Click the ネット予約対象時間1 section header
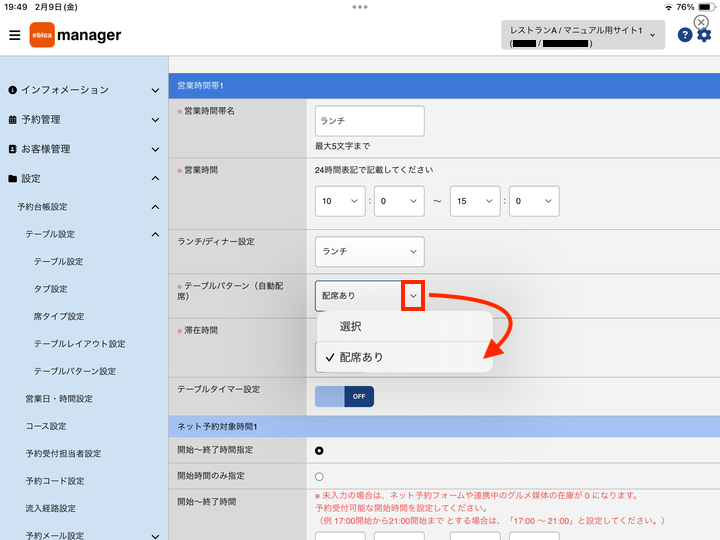Image resolution: width=720 pixels, height=540 pixels. point(444,427)
